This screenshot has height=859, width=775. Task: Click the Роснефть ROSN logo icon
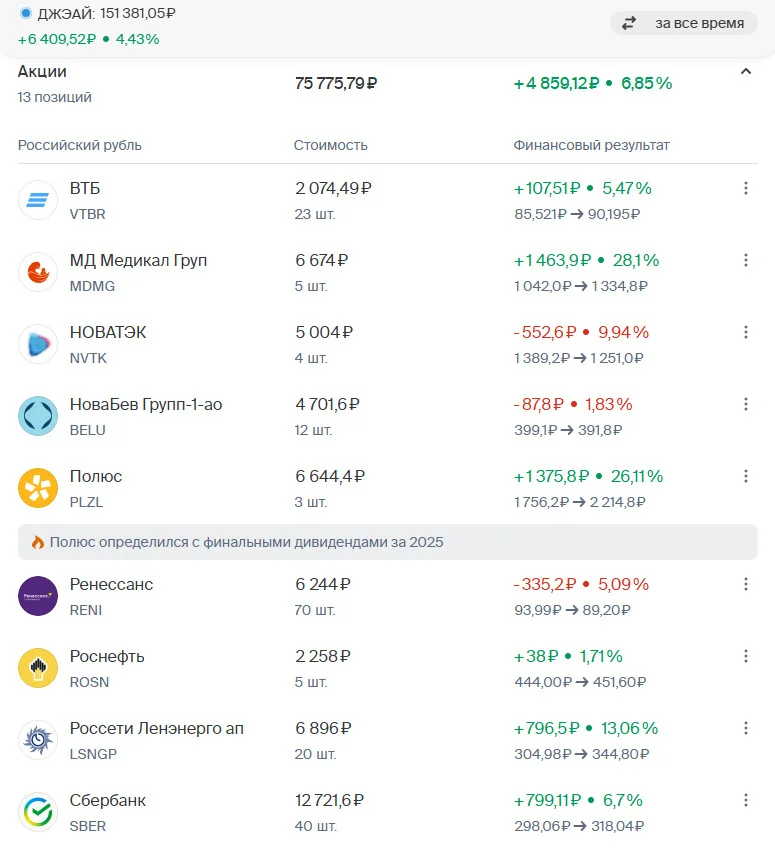click(x=38, y=668)
